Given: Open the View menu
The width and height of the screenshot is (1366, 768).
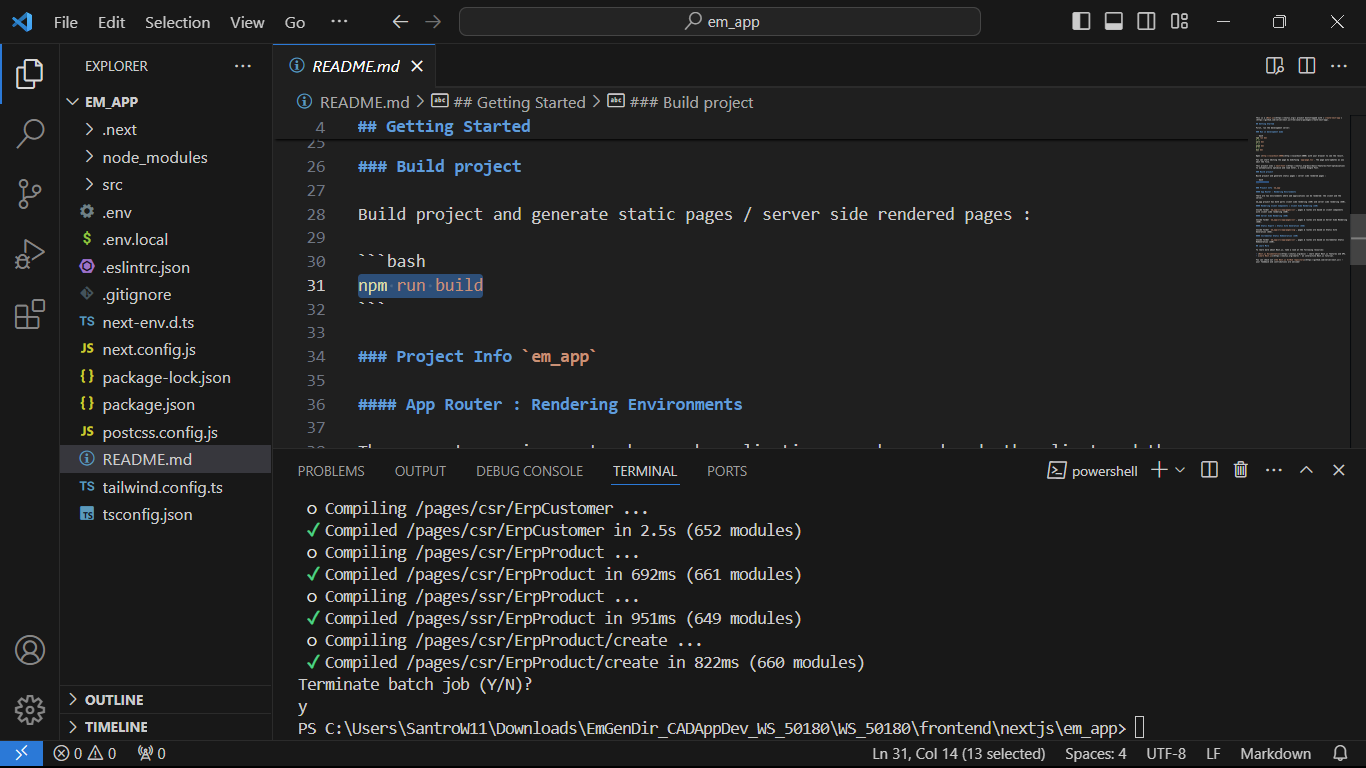Looking at the screenshot, I should 247,22.
